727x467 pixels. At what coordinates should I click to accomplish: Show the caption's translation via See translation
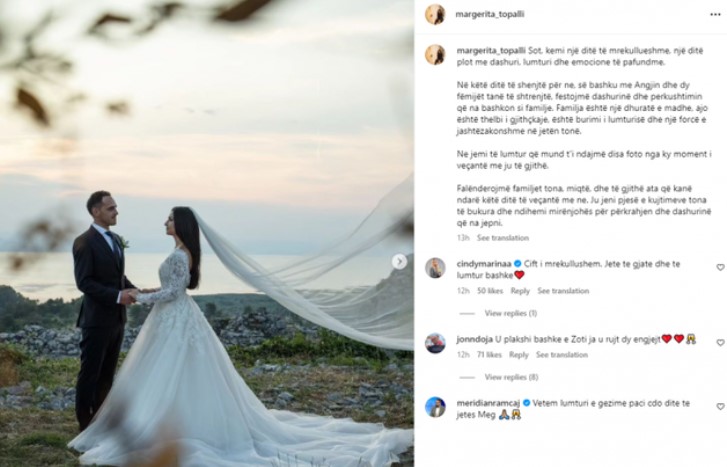click(x=503, y=238)
